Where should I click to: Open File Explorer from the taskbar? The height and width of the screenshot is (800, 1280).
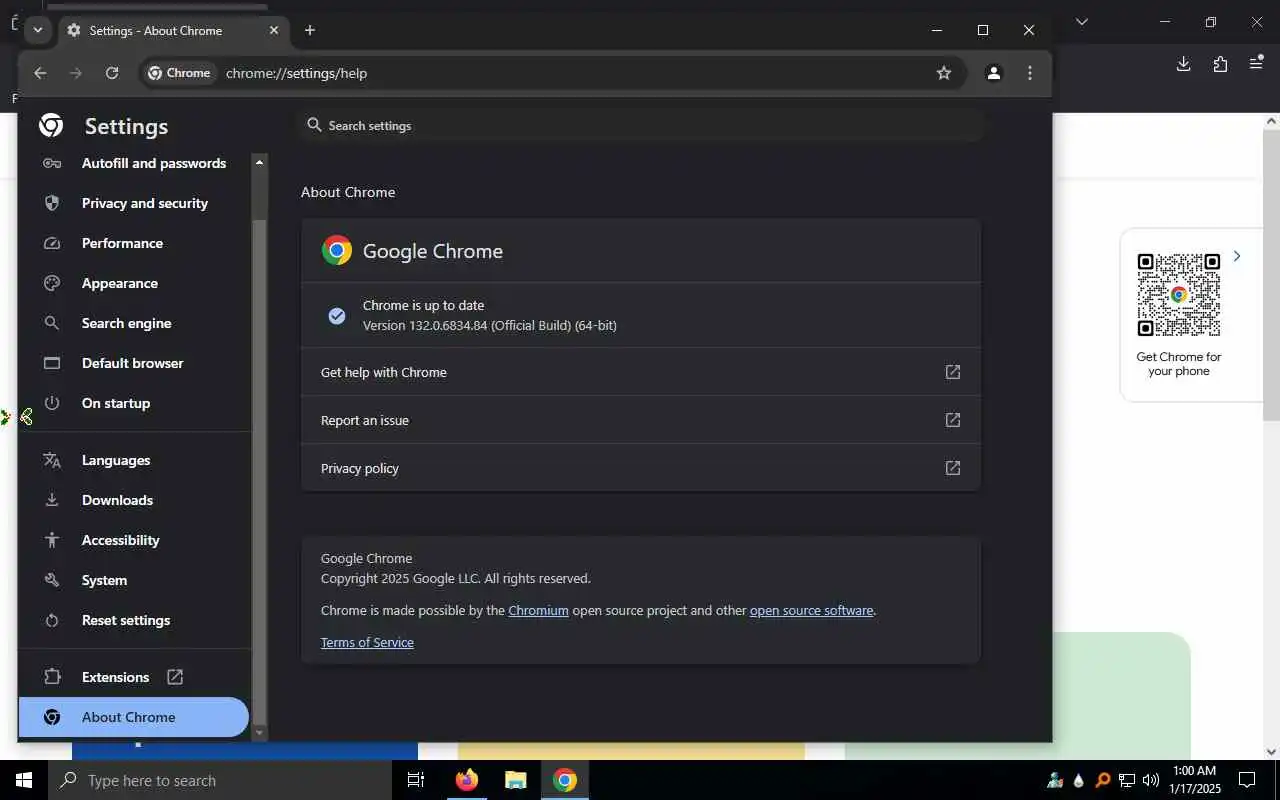(516, 780)
